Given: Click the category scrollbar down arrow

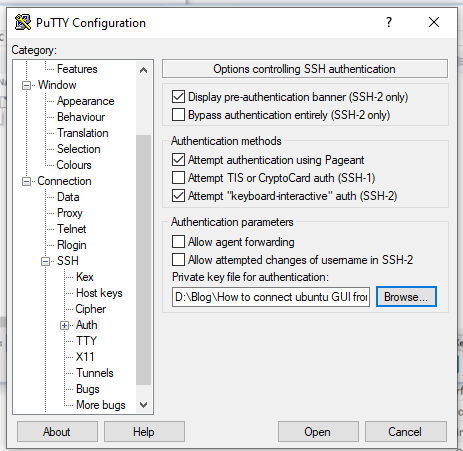Looking at the screenshot, I should 143,405.
